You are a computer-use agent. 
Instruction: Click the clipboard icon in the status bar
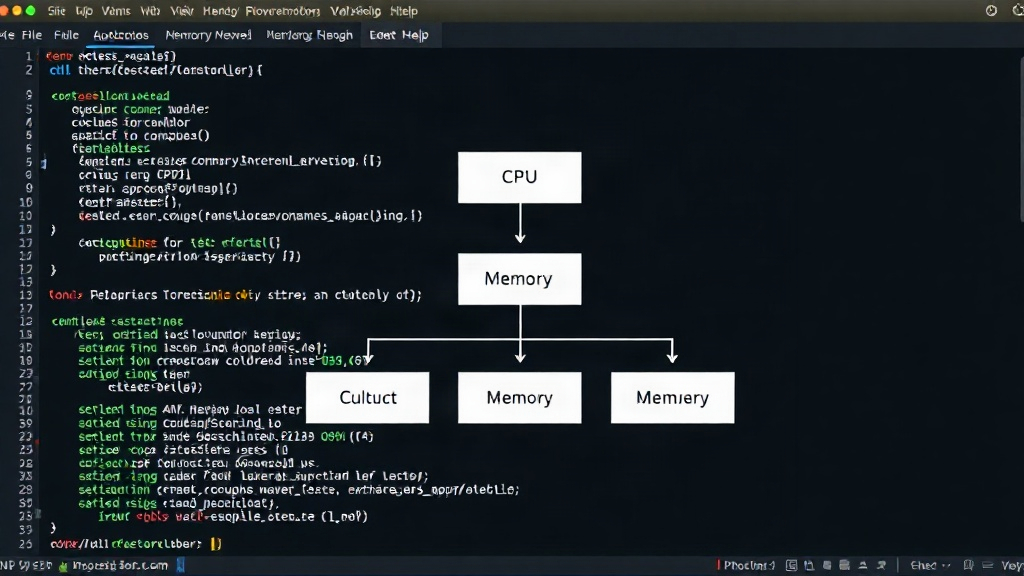coord(809,566)
